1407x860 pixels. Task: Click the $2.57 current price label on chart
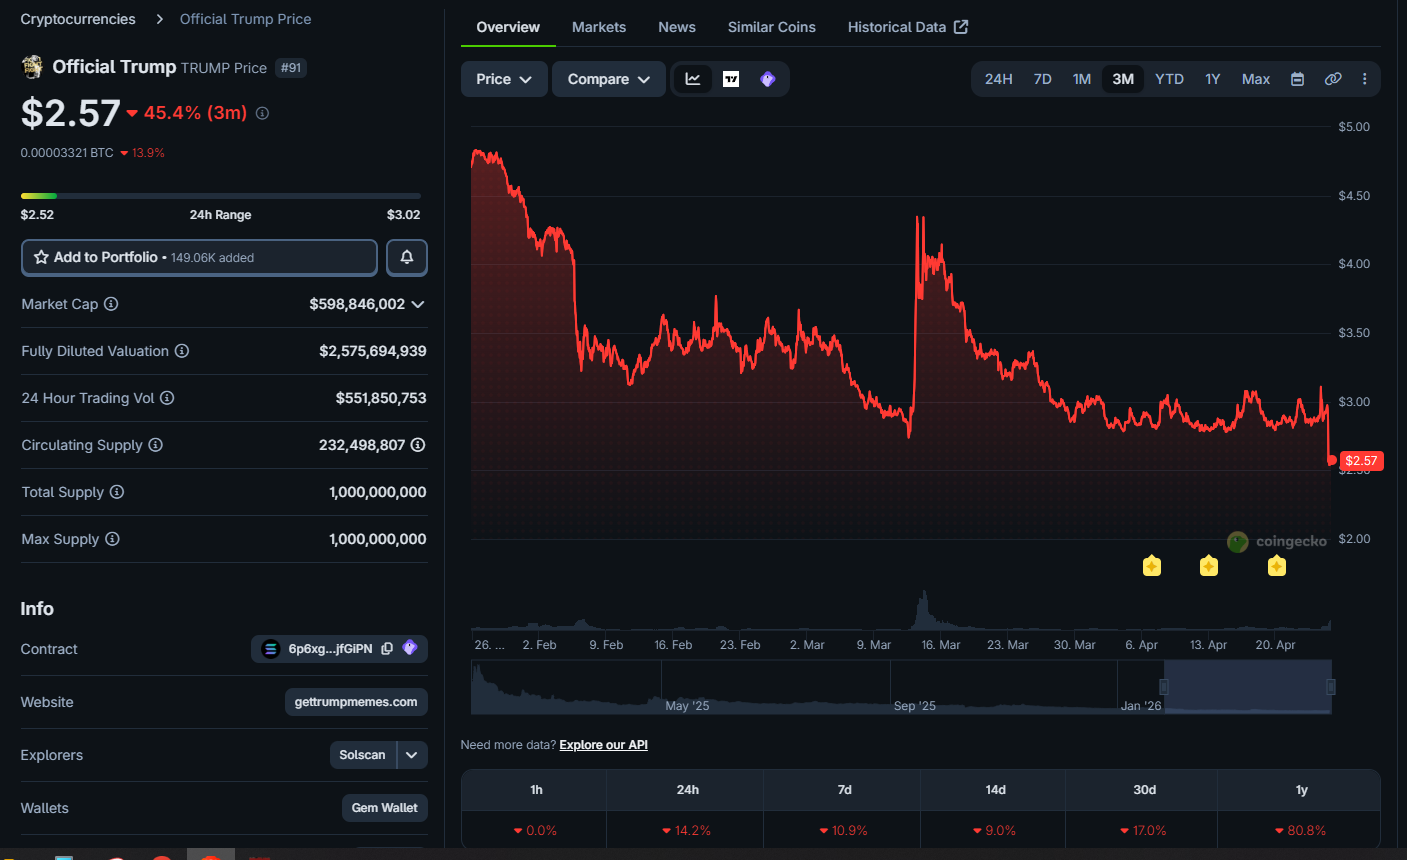click(x=1361, y=461)
